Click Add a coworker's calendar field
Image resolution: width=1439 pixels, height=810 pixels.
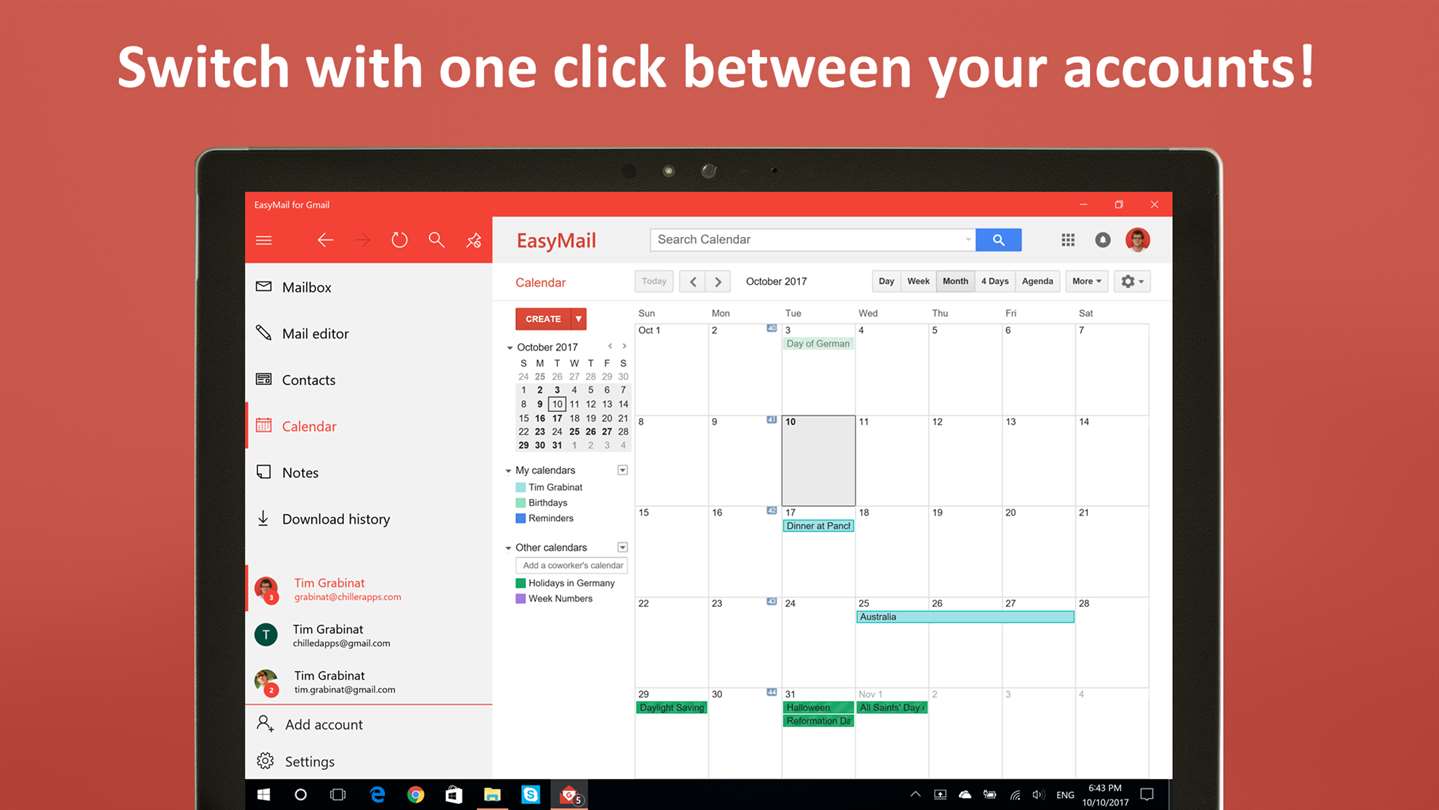tap(571, 565)
